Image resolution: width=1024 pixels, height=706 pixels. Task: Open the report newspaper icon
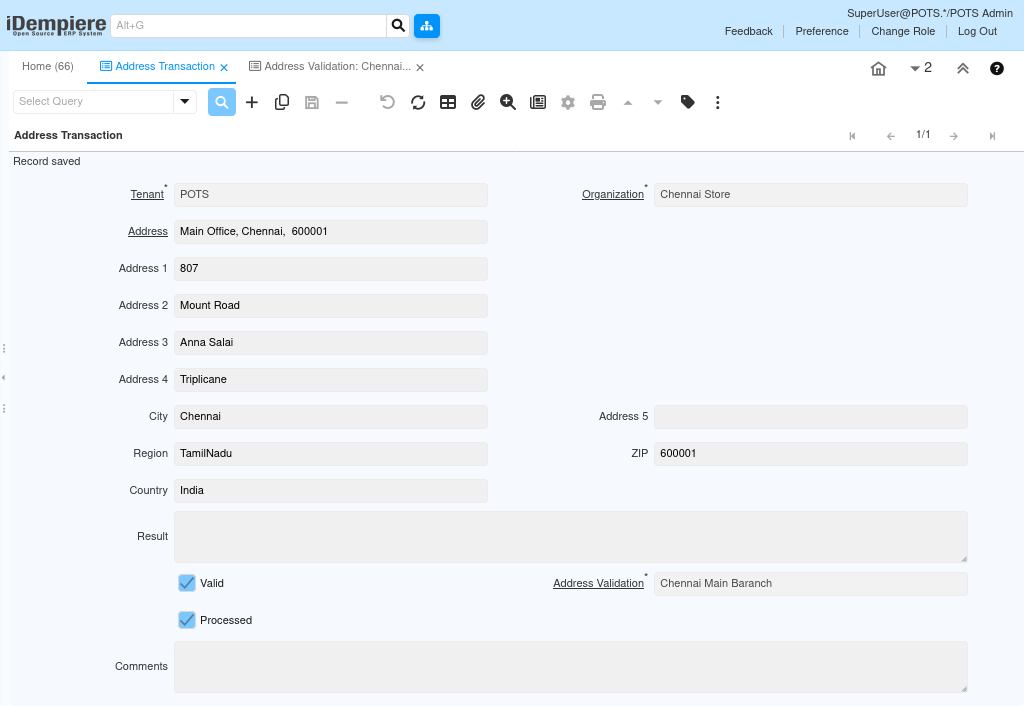point(538,102)
